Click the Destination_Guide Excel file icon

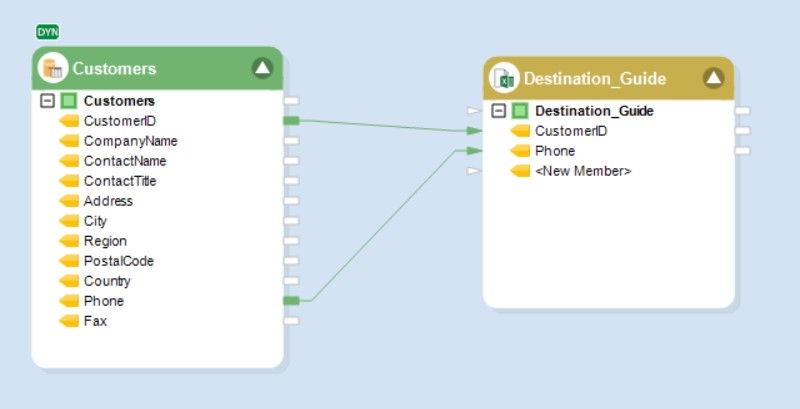pos(504,78)
